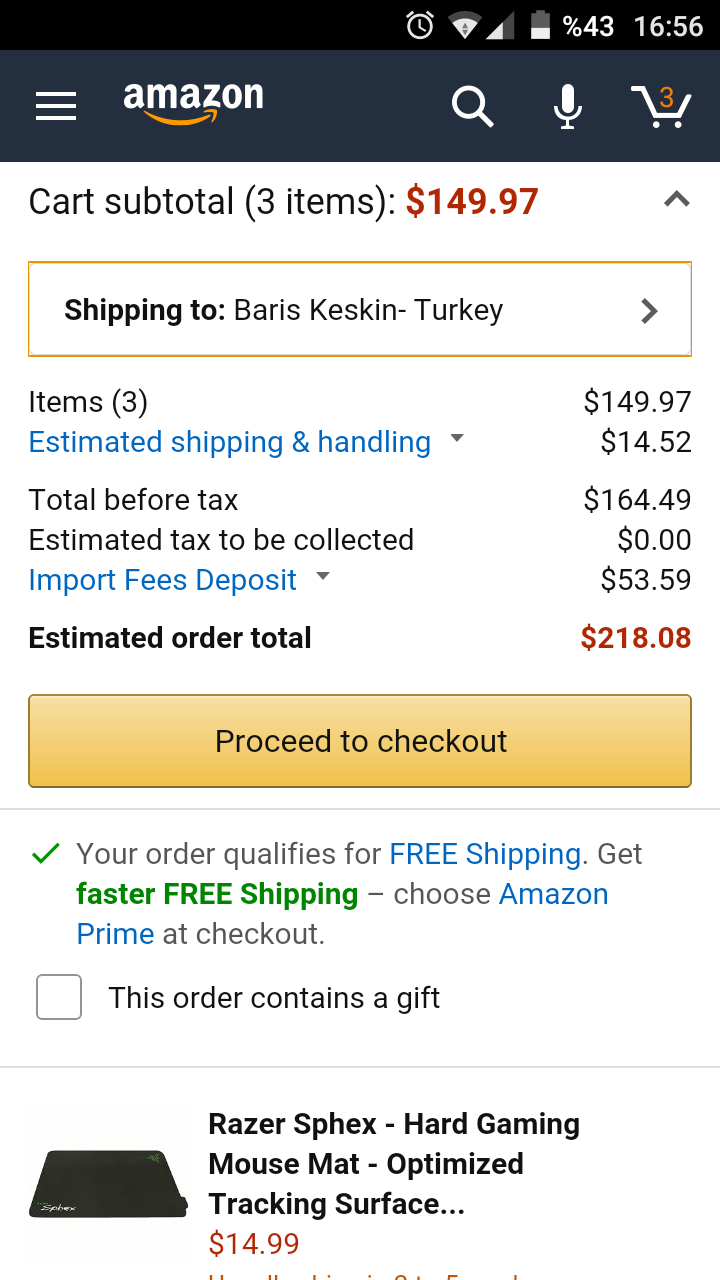Tap the Import Fees Deposit link
Image resolution: width=720 pixels, height=1280 pixels.
(x=163, y=580)
